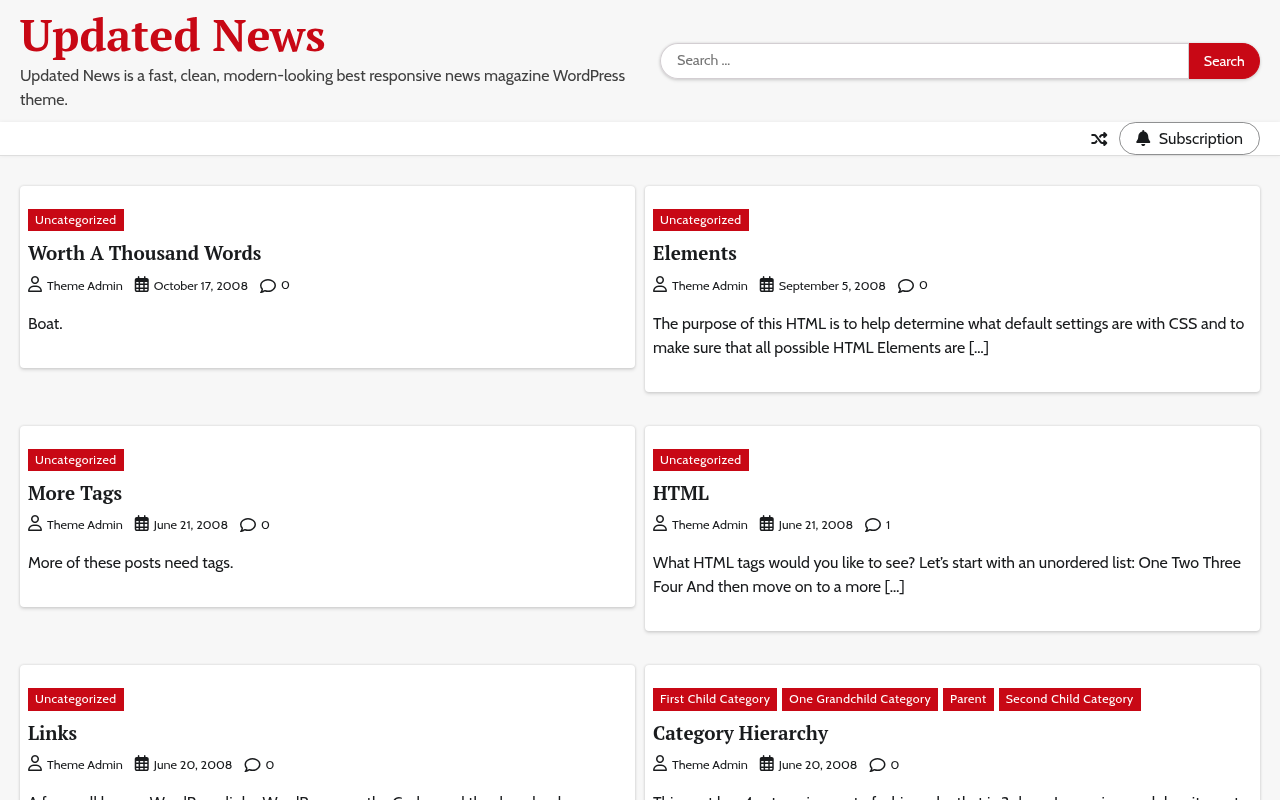Open the Category Hierarchy post title
This screenshot has height=800, width=1280.
[x=740, y=733]
